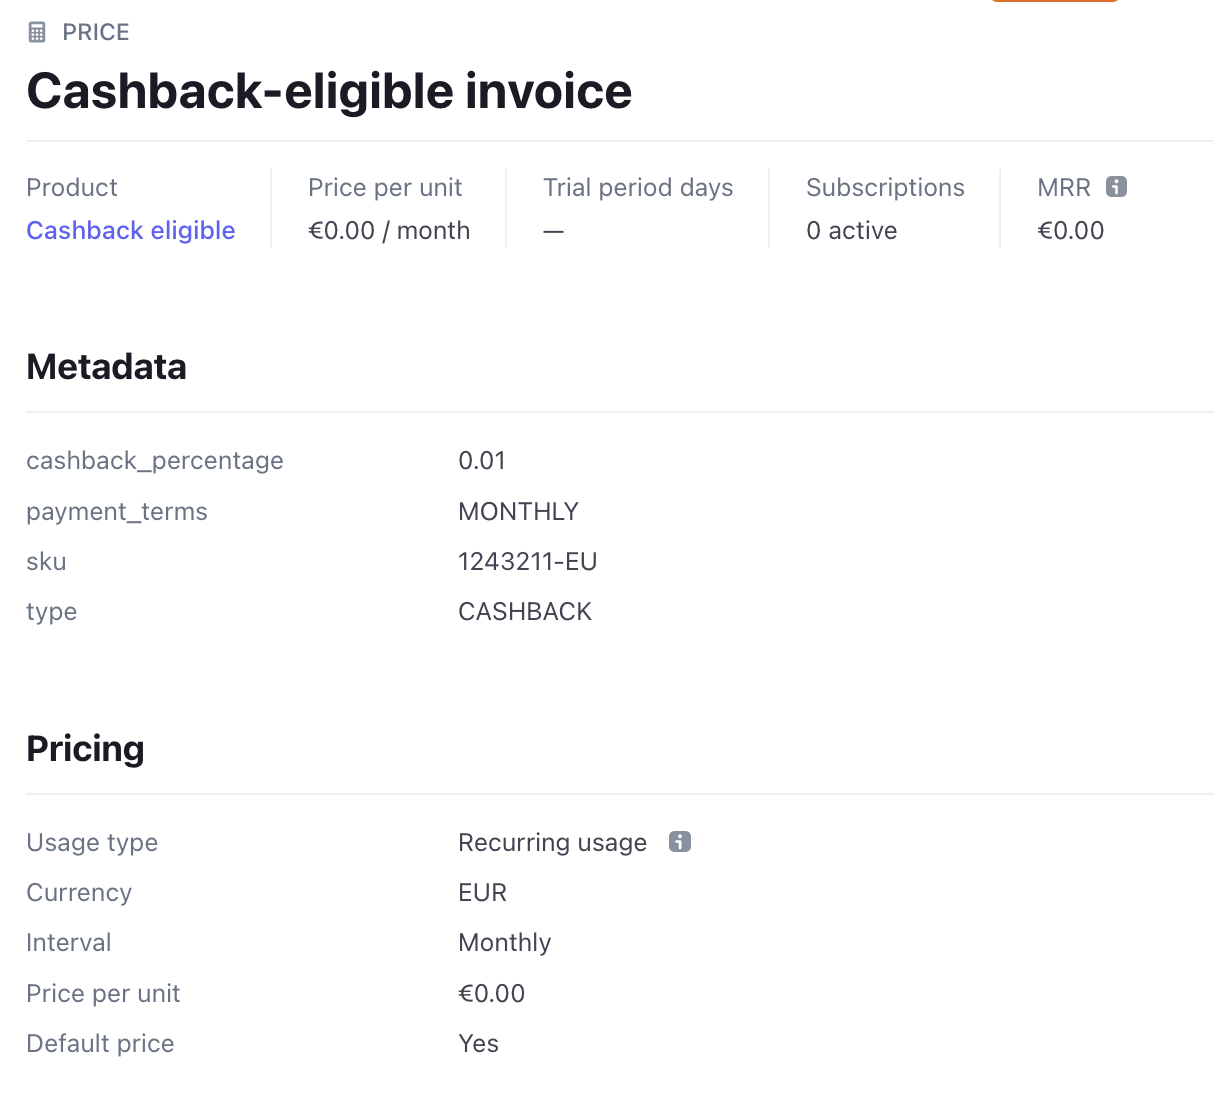
Task: Click the info icon next to MRR €0.00
Action: click(x=1116, y=186)
